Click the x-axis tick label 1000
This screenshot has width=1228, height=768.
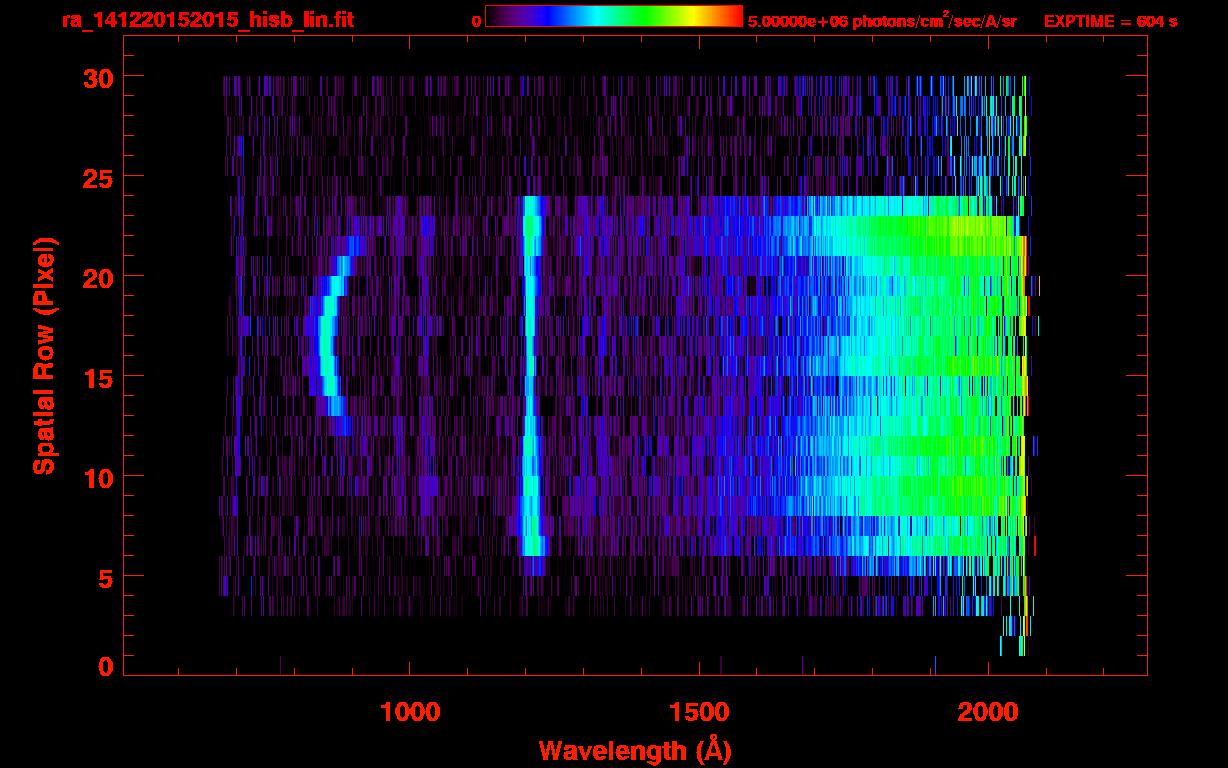pos(410,711)
